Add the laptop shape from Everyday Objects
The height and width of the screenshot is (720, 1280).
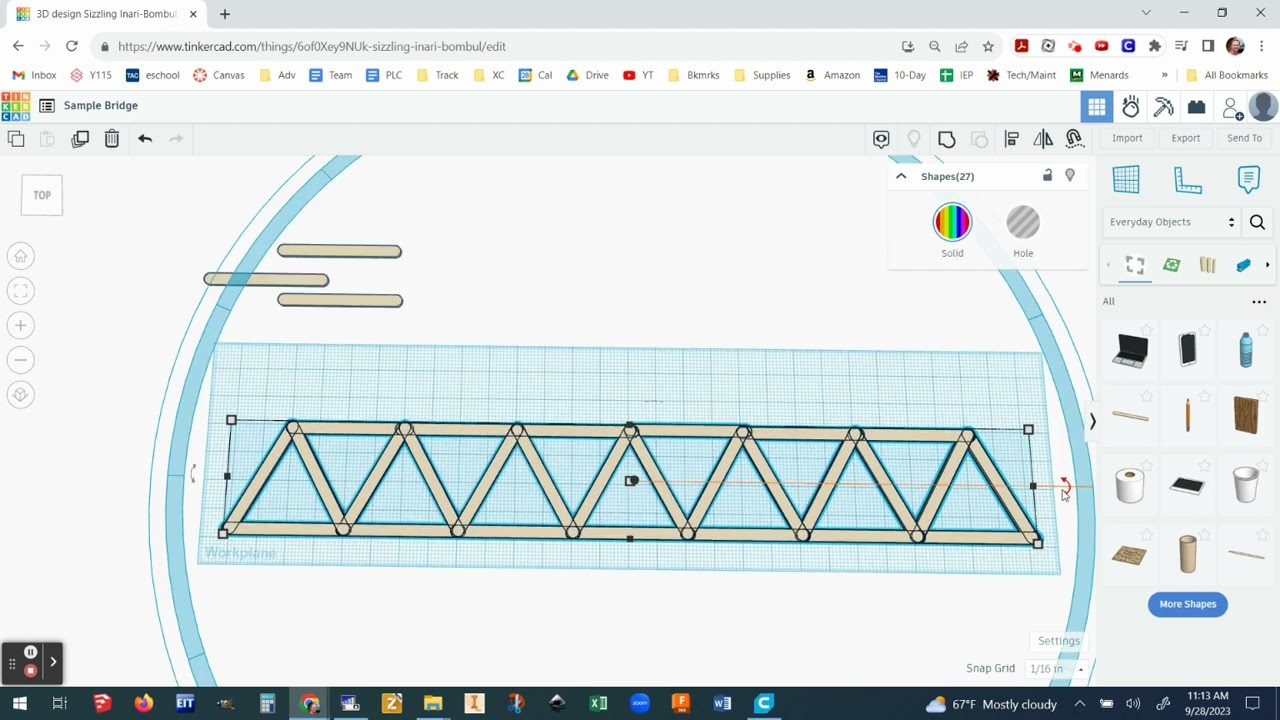click(x=1130, y=349)
